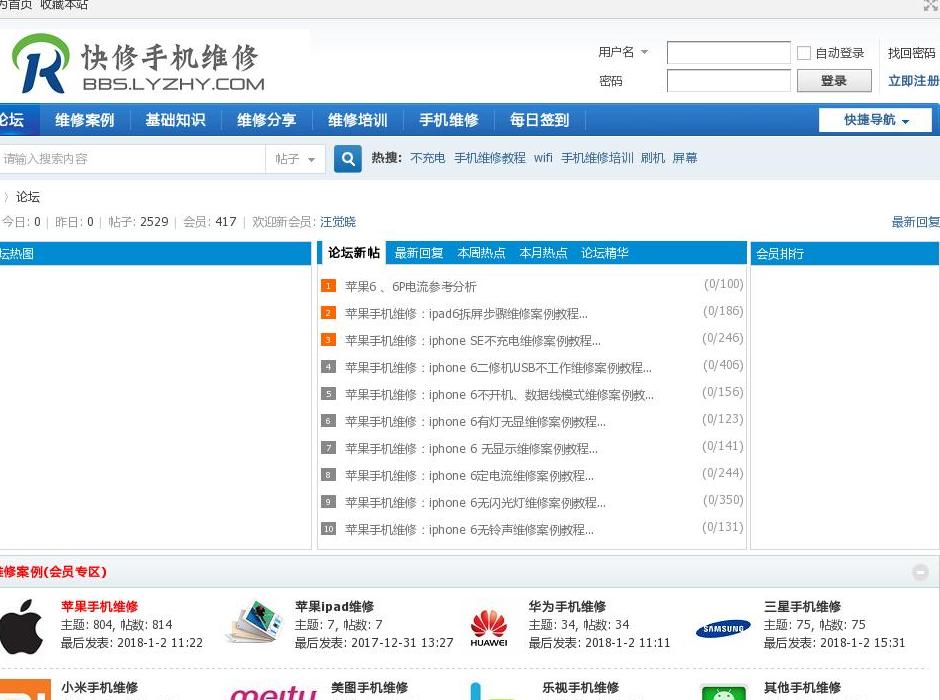Open the 乐视手机维修 forum title
The width and height of the screenshot is (940, 700).
580,687
